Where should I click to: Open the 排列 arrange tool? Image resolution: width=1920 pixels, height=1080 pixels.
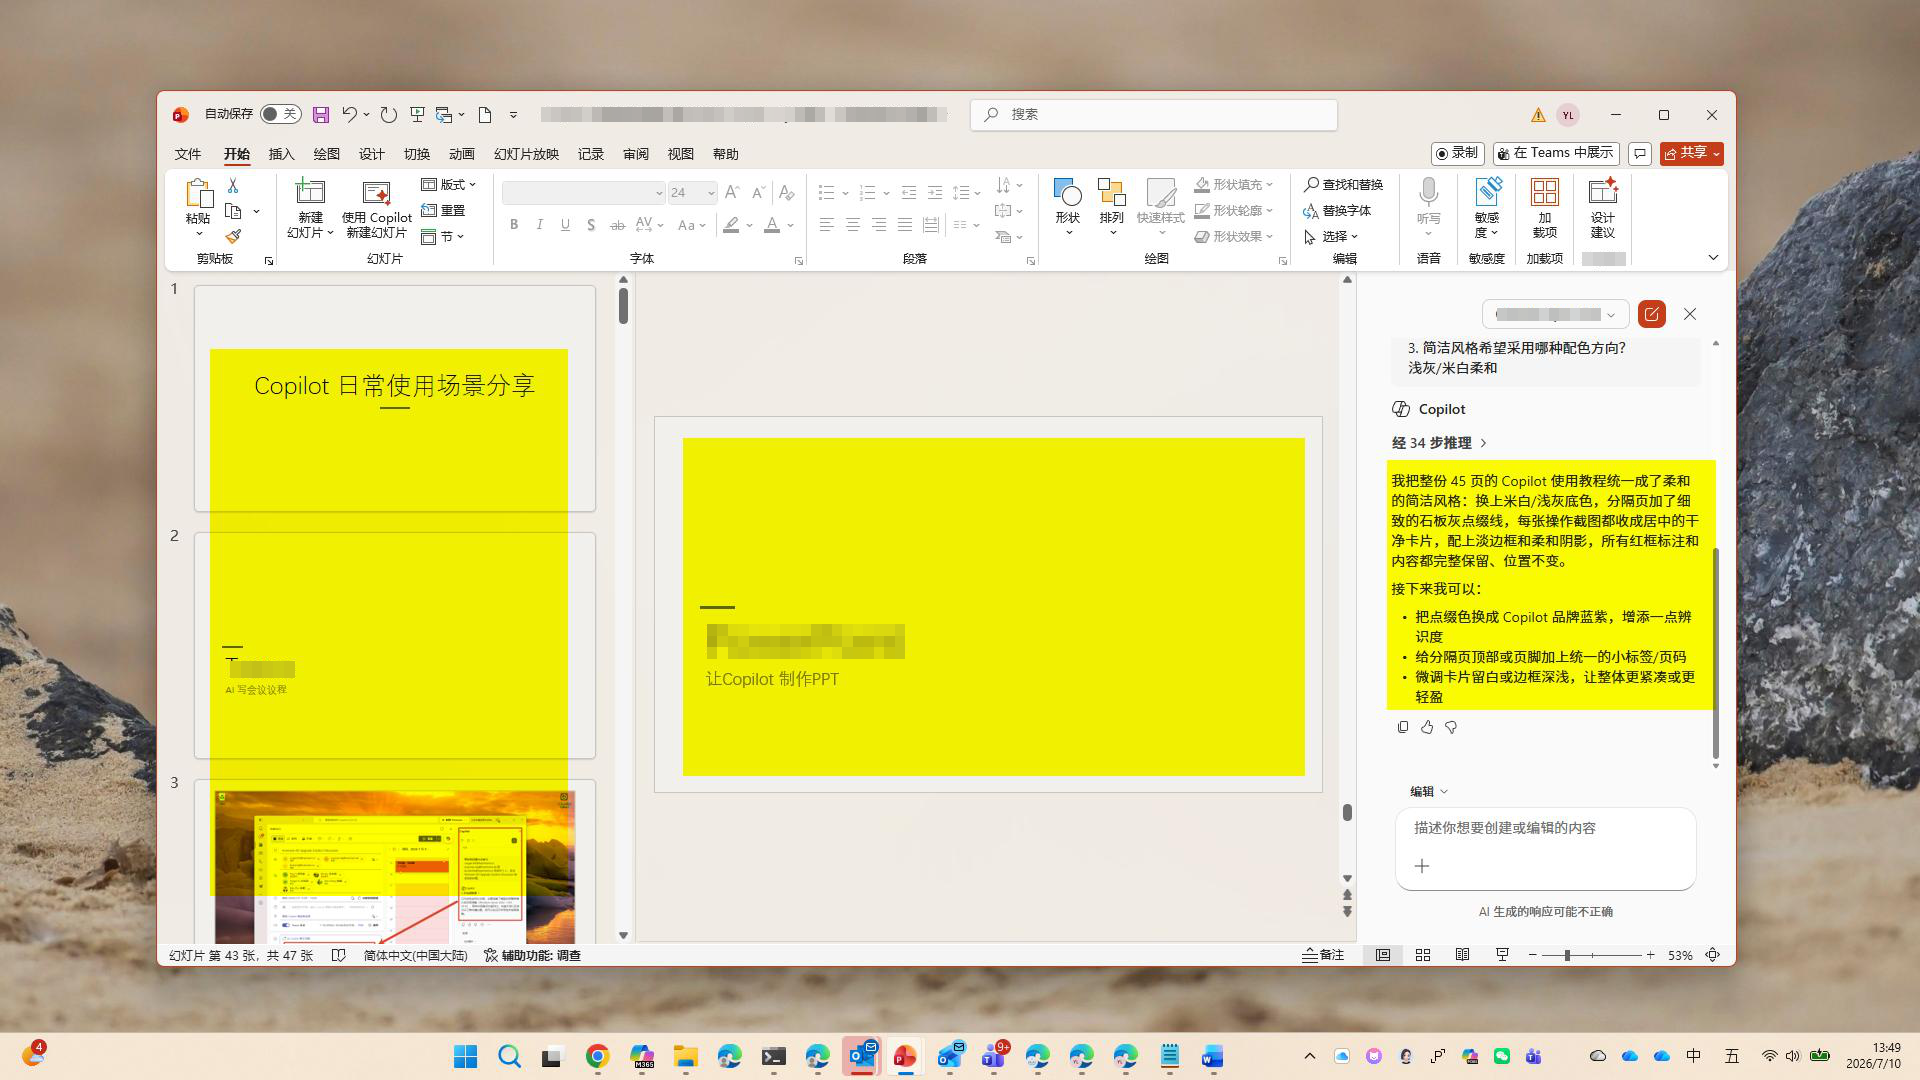click(x=1112, y=208)
